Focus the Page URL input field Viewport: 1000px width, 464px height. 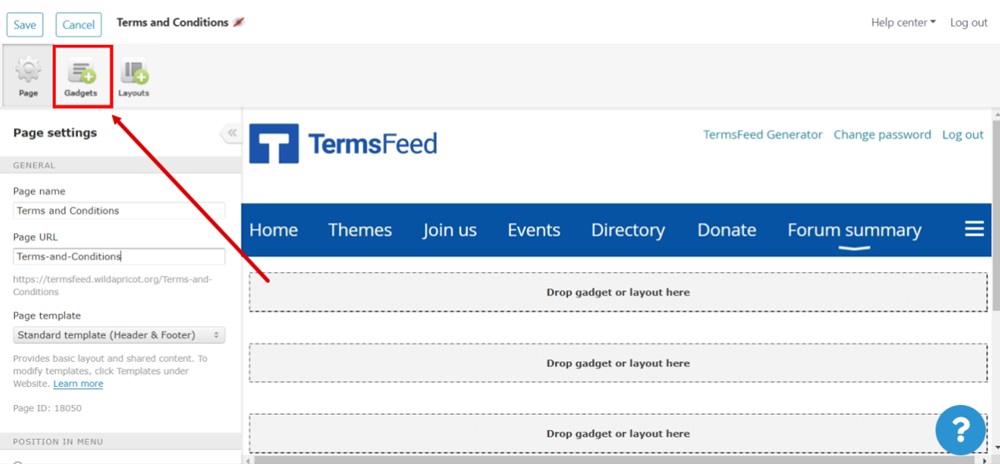point(119,256)
